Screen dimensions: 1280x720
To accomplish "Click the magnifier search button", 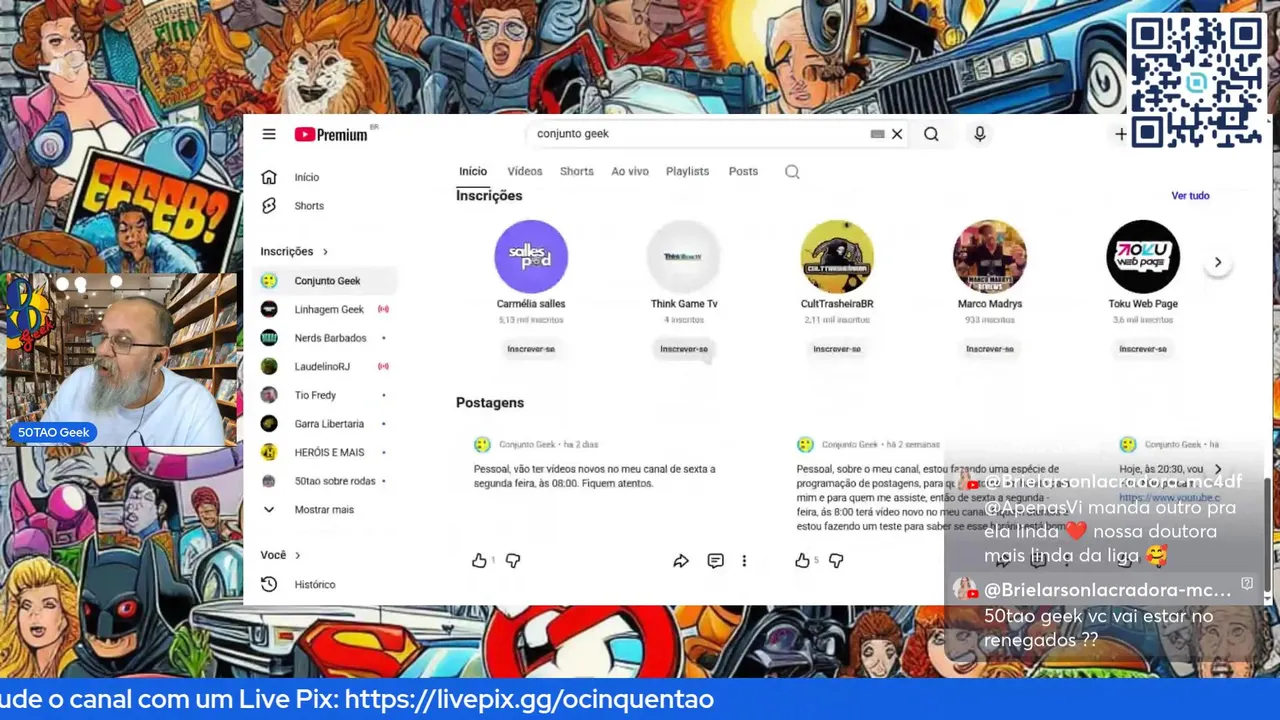I will coord(931,134).
